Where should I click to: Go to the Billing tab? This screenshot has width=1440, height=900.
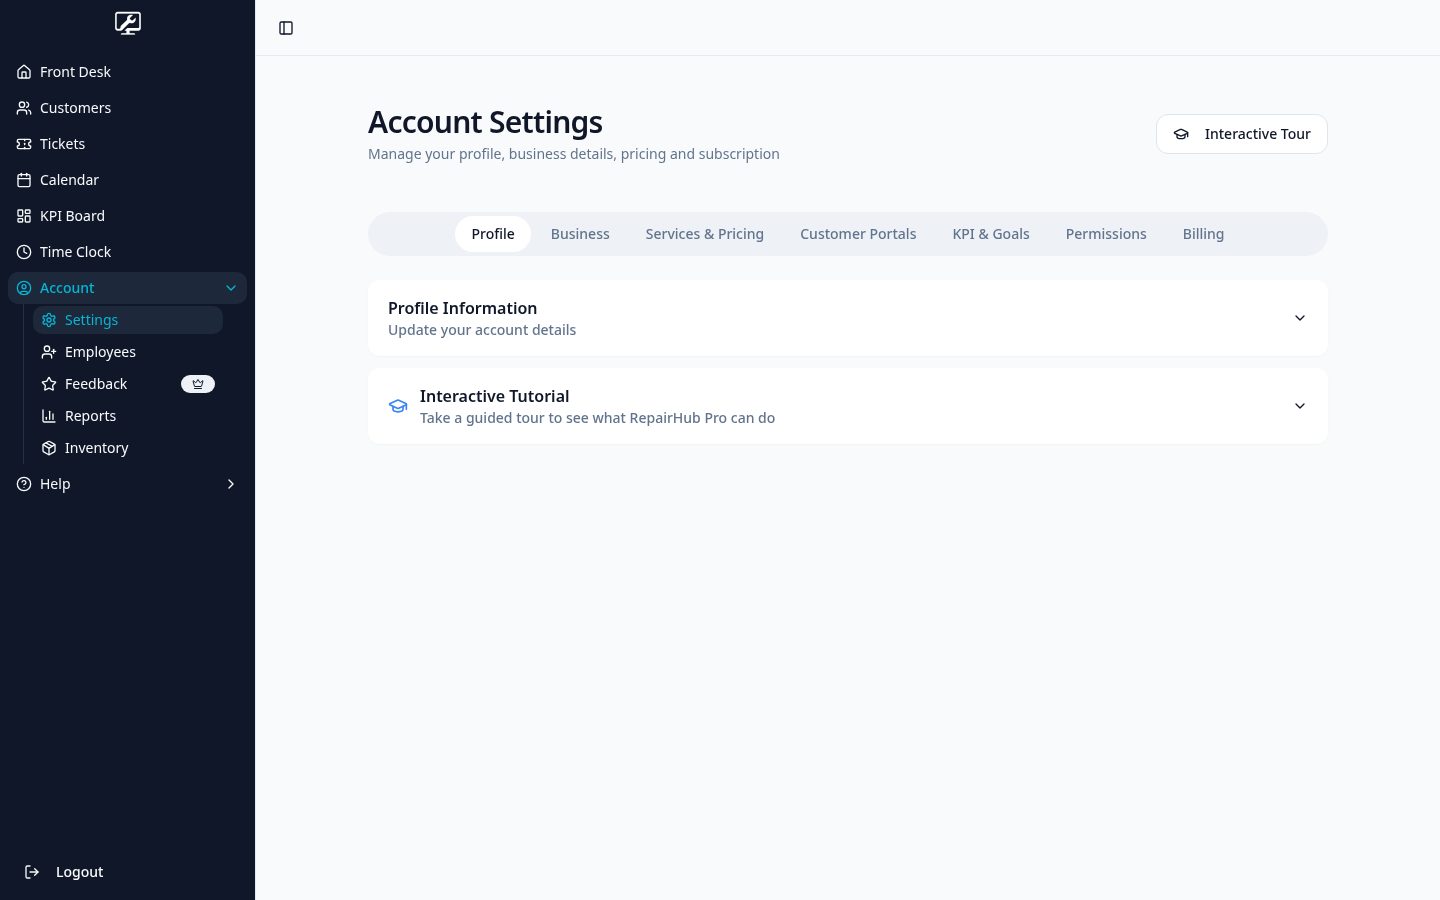coord(1203,234)
